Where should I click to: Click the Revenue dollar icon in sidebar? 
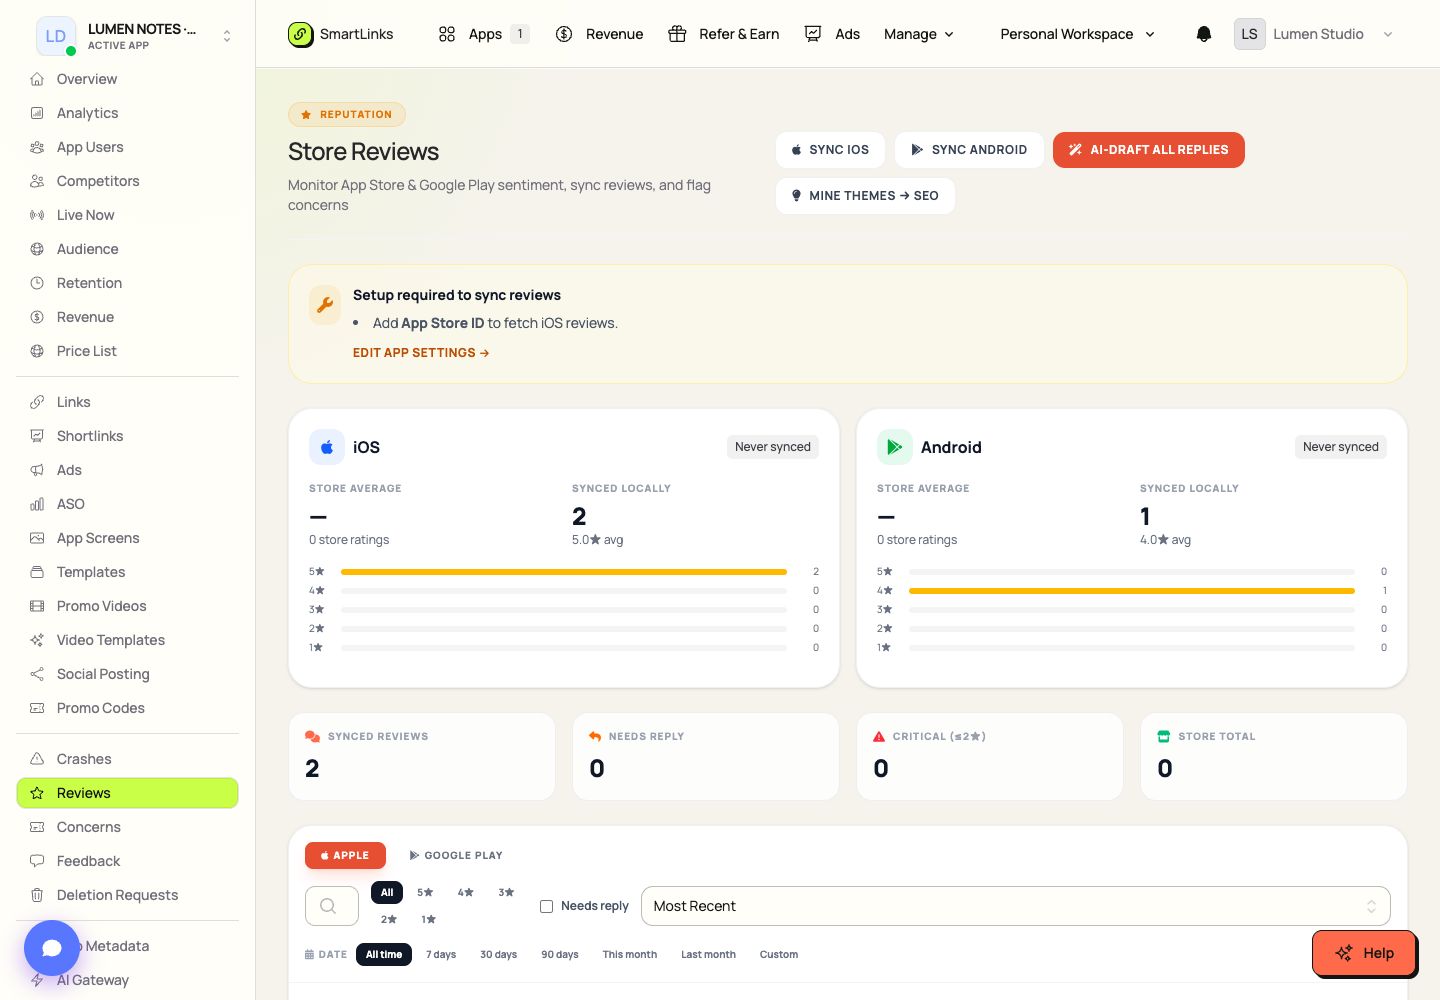coord(37,317)
